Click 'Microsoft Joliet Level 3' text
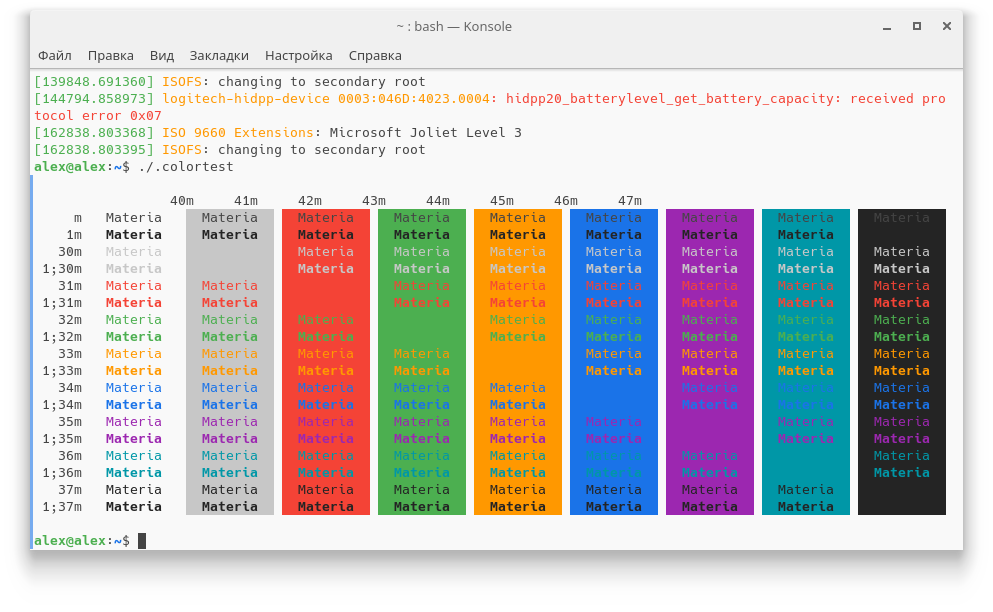The width and height of the screenshot is (993, 612). 426,133
